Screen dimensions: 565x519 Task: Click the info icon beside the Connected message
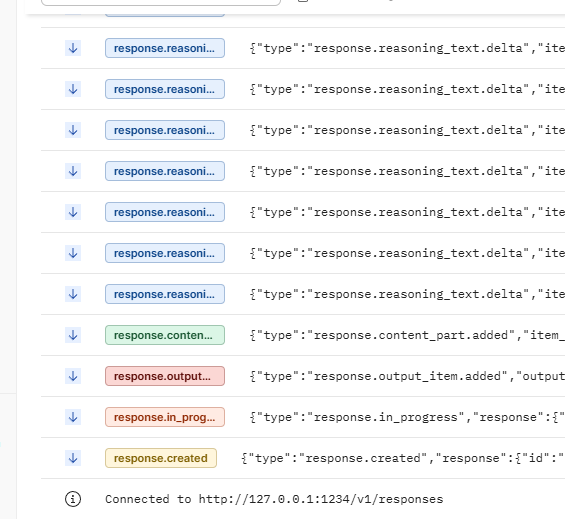(x=73, y=499)
